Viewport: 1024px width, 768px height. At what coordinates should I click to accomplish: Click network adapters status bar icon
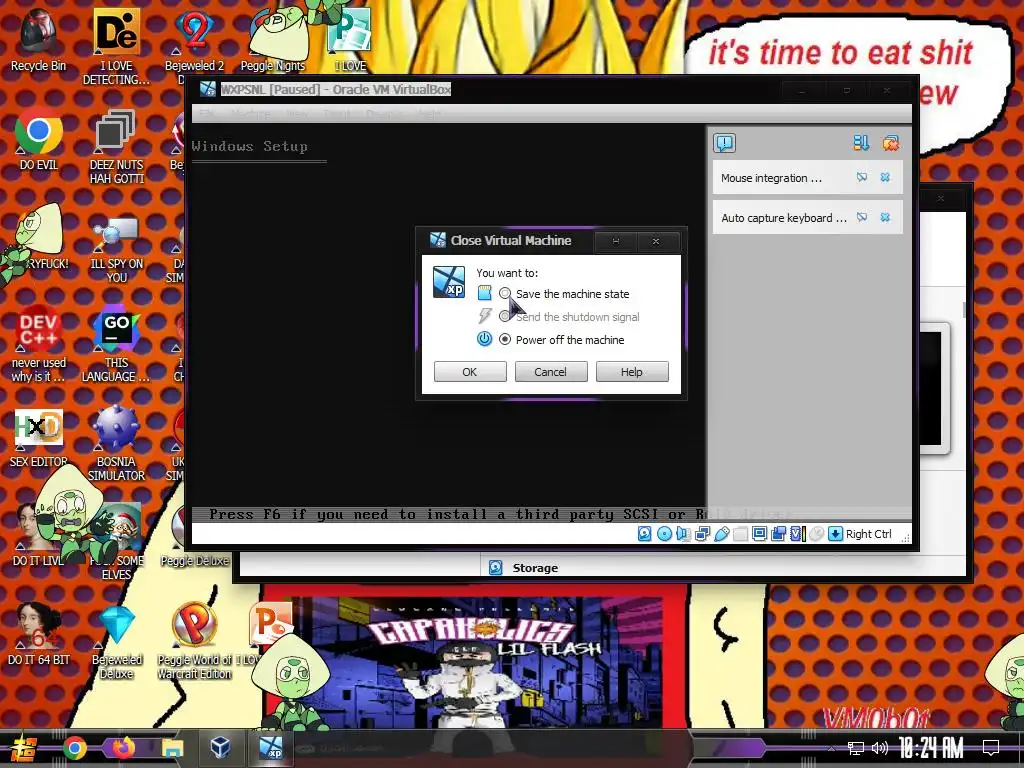(x=703, y=534)
